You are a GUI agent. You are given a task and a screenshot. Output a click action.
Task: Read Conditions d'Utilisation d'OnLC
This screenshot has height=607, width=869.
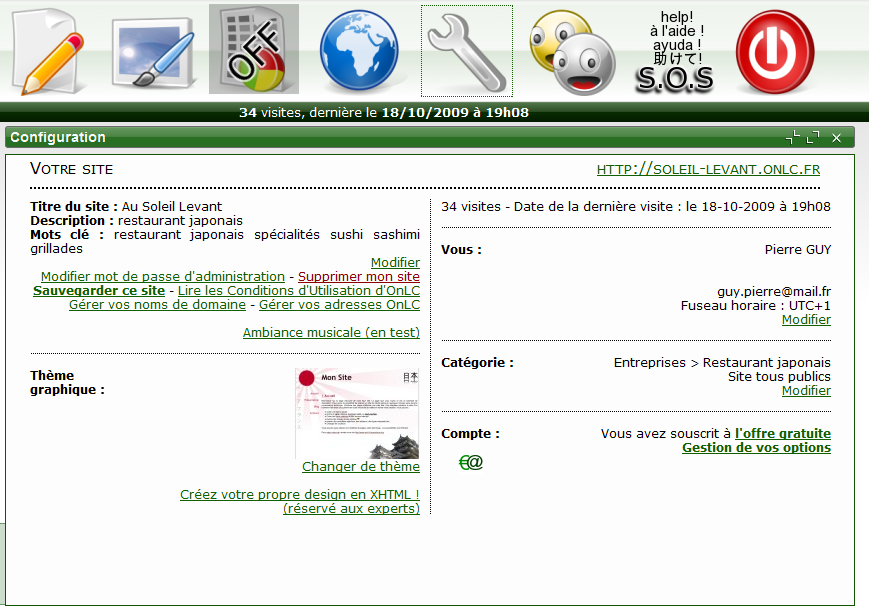(x=299, y=290)
